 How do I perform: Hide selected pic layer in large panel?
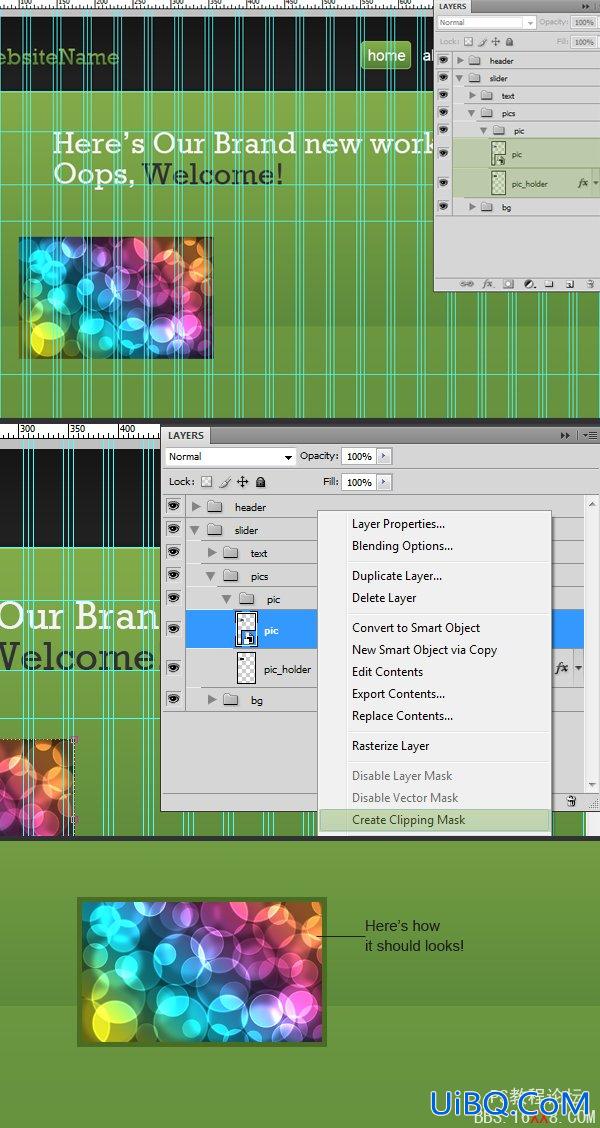(x=173, y=629)
